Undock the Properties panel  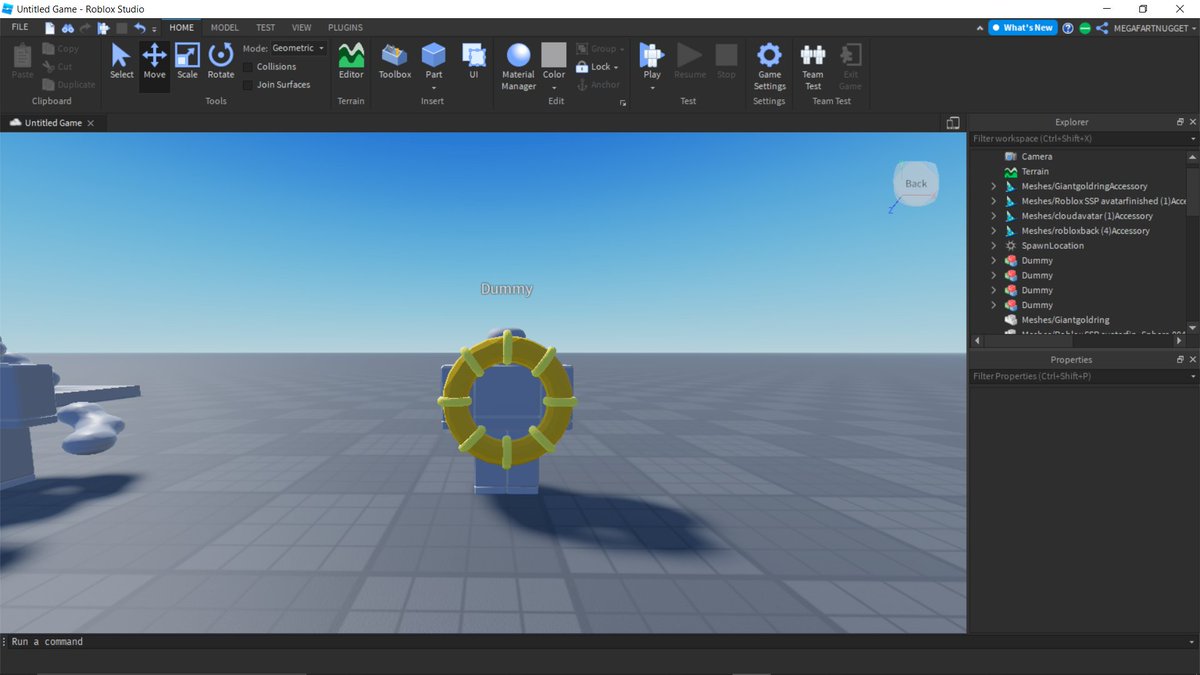coord(1179,359)
